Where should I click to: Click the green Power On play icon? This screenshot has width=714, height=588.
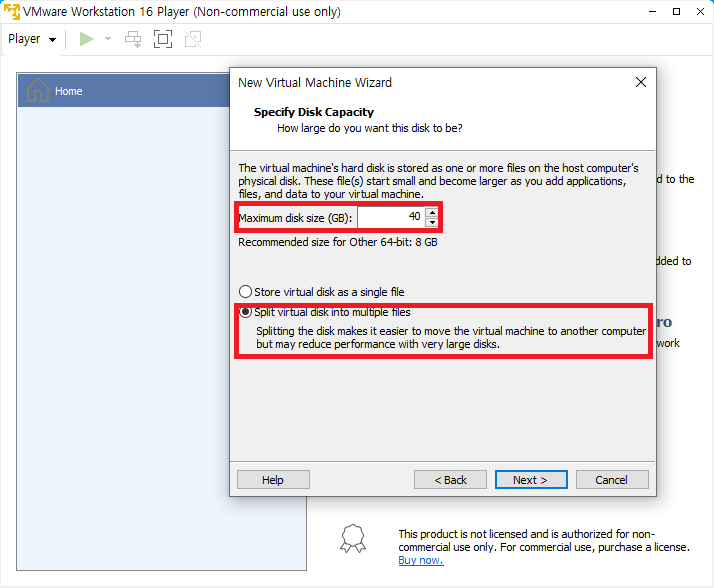(86, 39)
